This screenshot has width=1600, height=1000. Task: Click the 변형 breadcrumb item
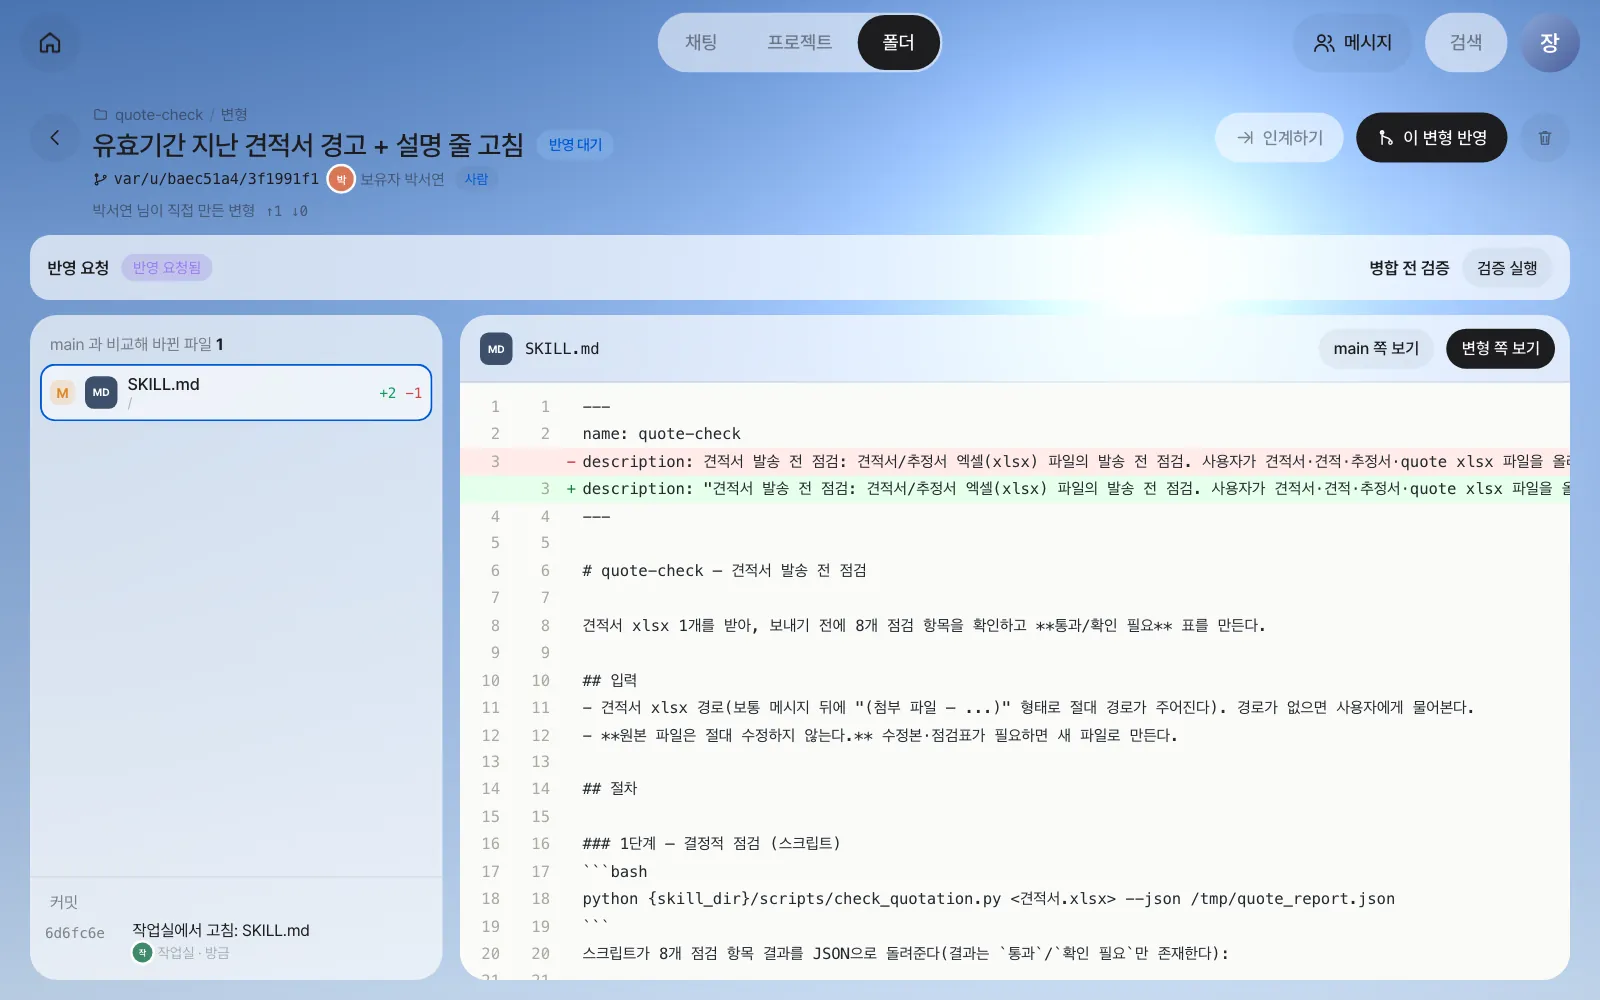point(234,115)
